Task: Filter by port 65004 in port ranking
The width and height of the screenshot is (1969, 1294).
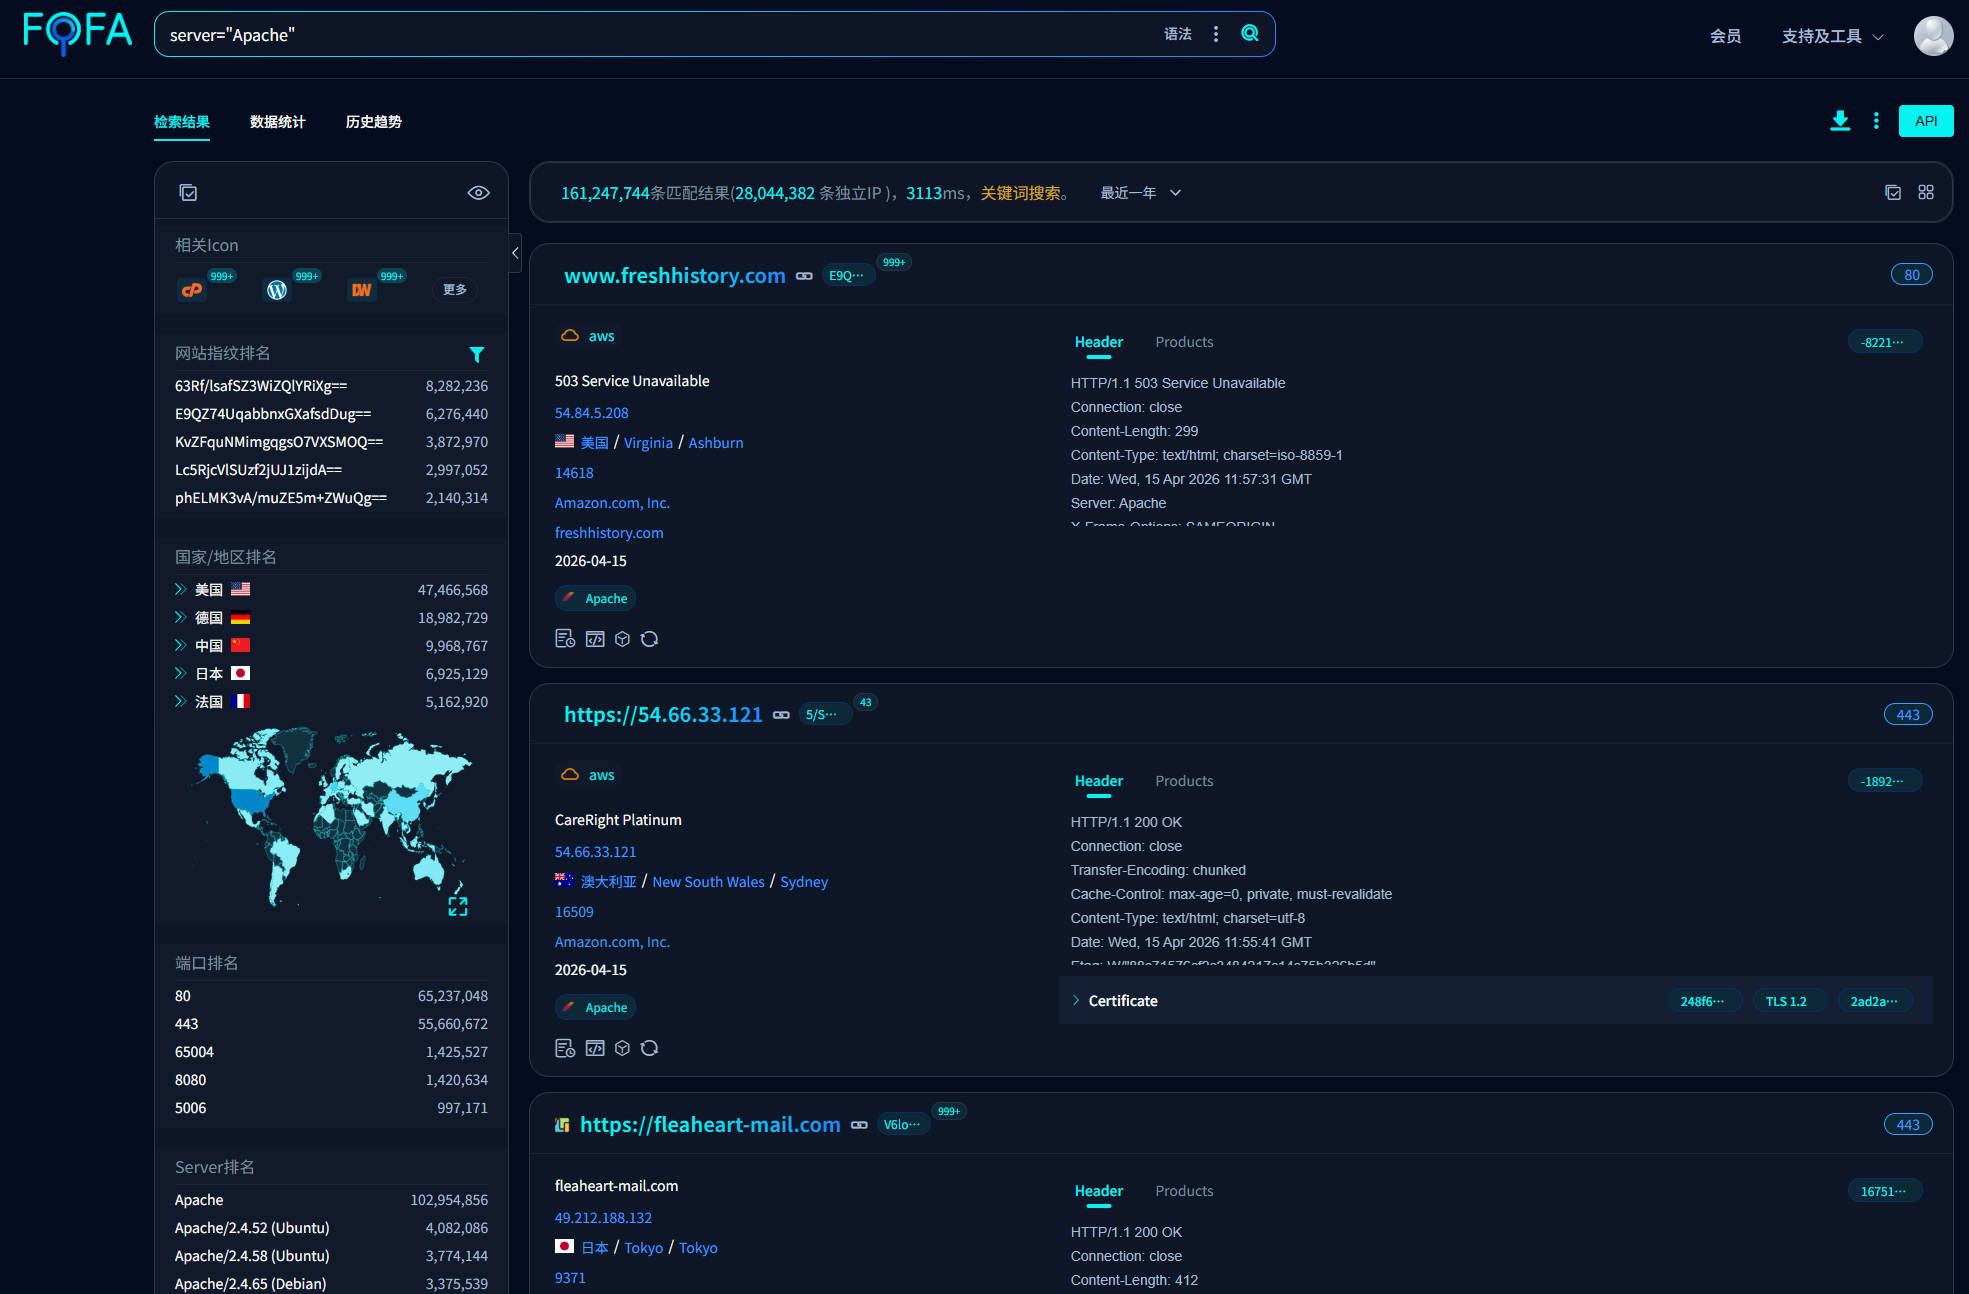Action: coord(194,1052)
